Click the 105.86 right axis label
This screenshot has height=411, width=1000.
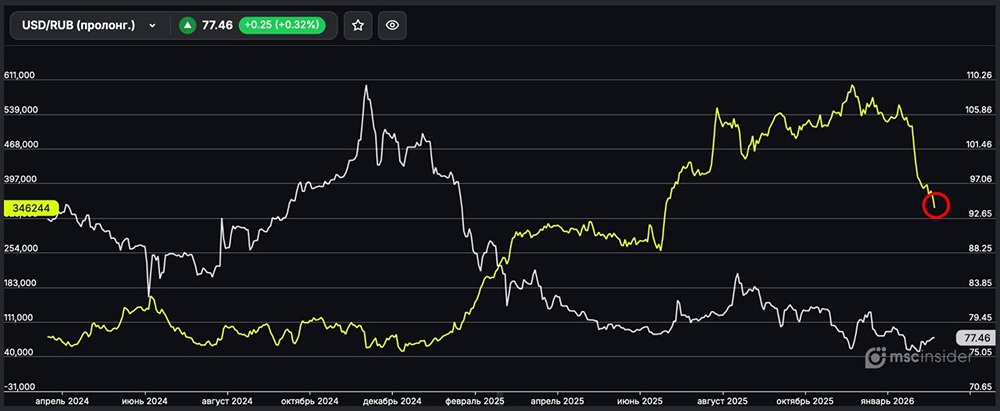(x=979, y=110)
